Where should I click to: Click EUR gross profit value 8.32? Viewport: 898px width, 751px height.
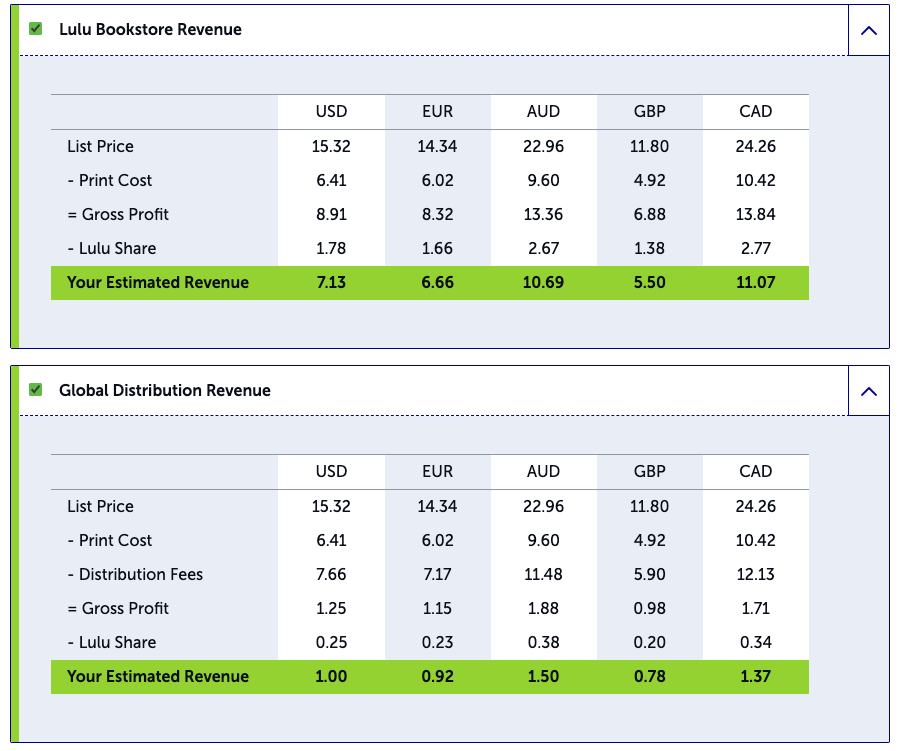click(438, 214)
